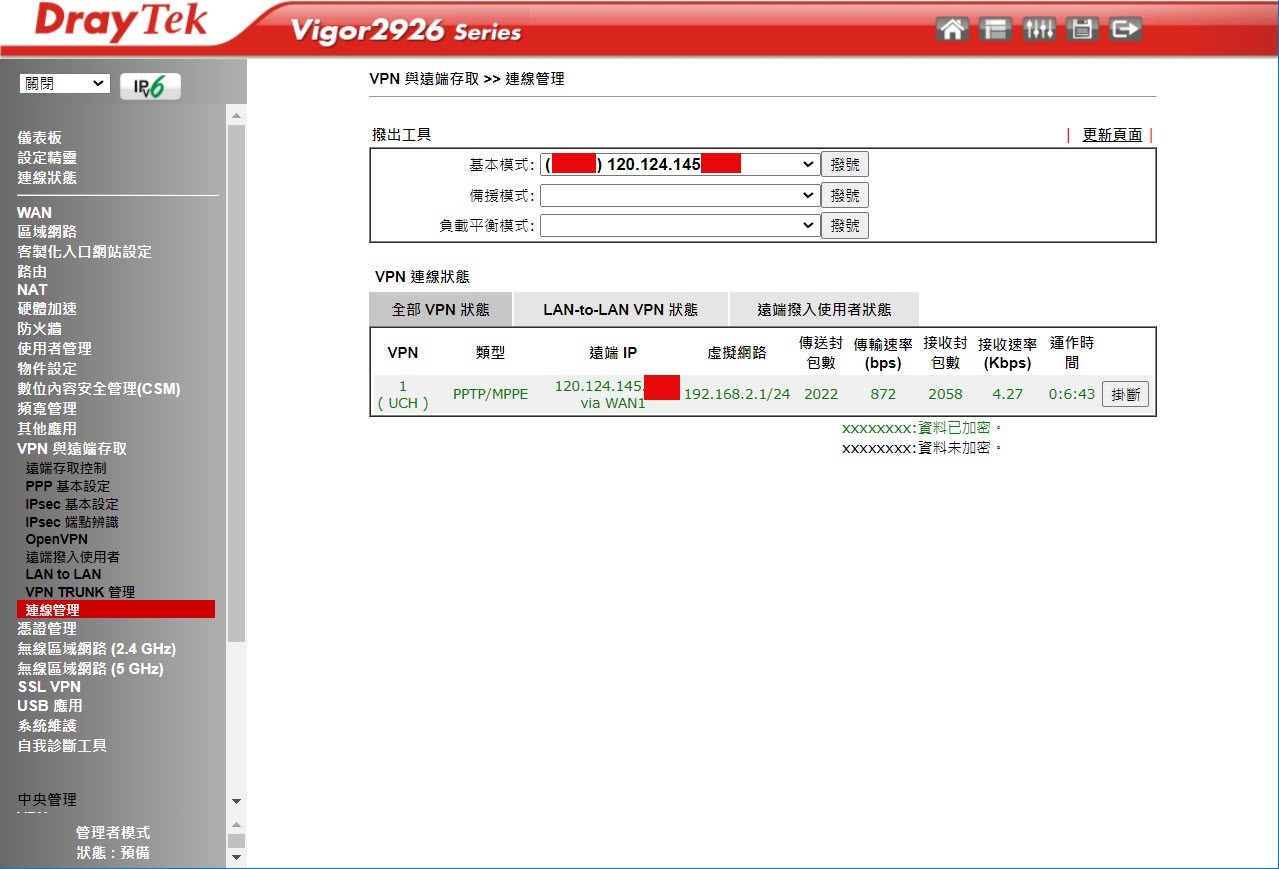This screenshot has height=869, width=1279.
Task: Open IPsec 端點辨識 submenu item
Action: 72,522
